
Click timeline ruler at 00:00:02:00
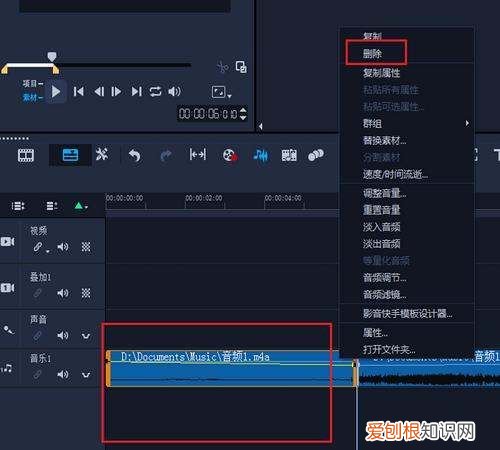[x=204, y=198]
